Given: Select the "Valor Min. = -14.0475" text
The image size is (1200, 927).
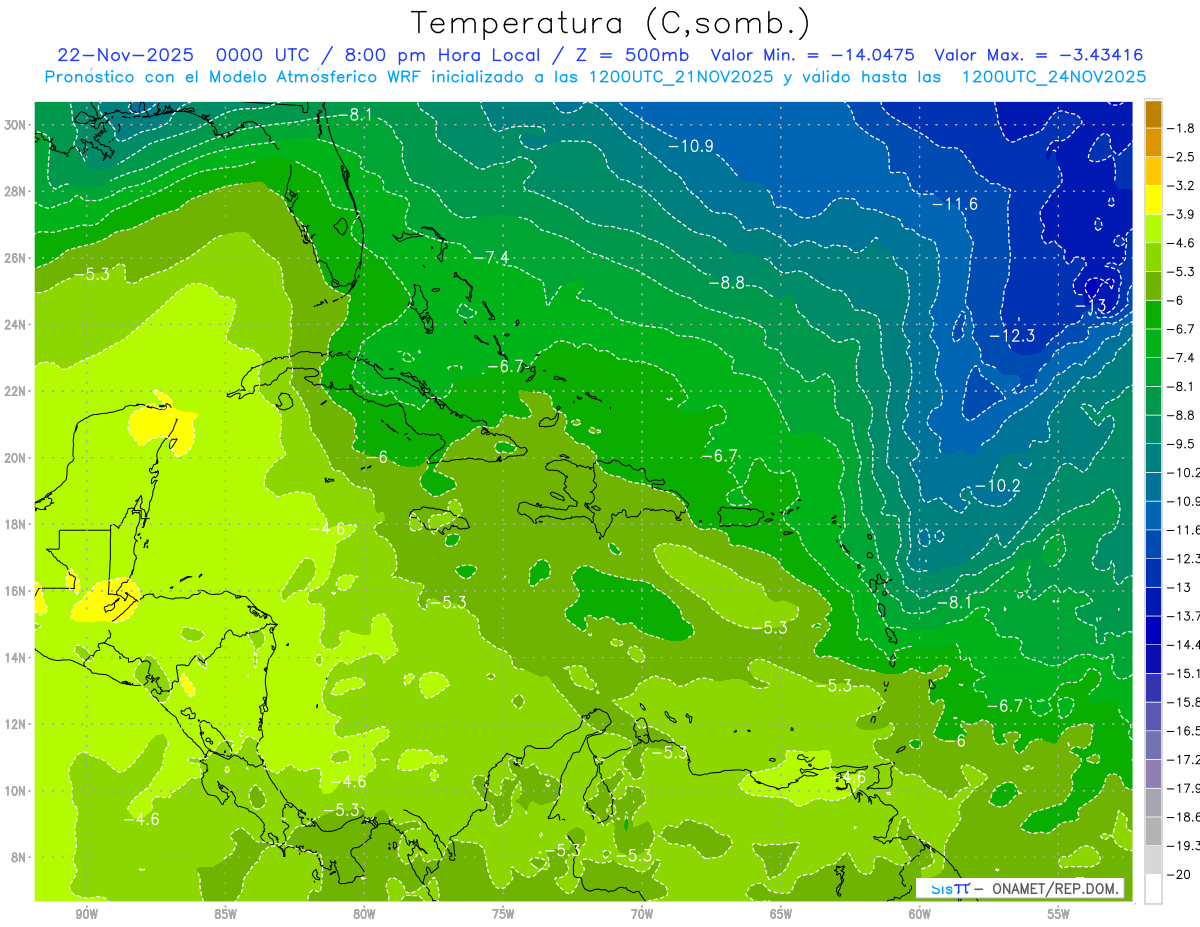Looking at the screenshot, I should 813,55.
